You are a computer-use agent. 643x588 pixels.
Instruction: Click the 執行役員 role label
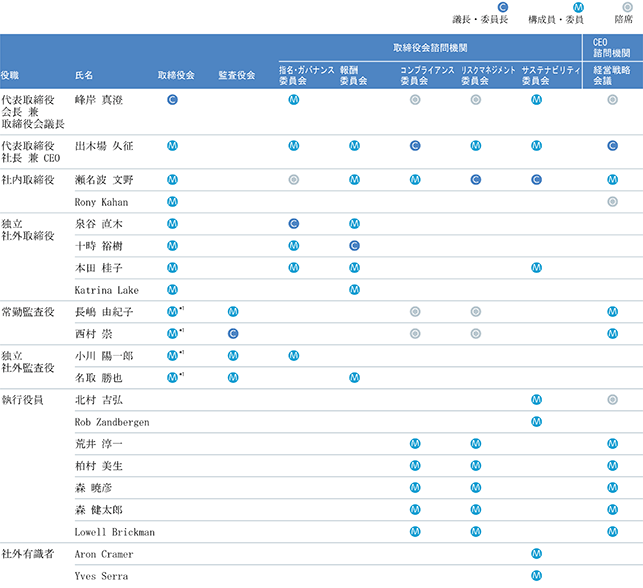coord(23,400)
